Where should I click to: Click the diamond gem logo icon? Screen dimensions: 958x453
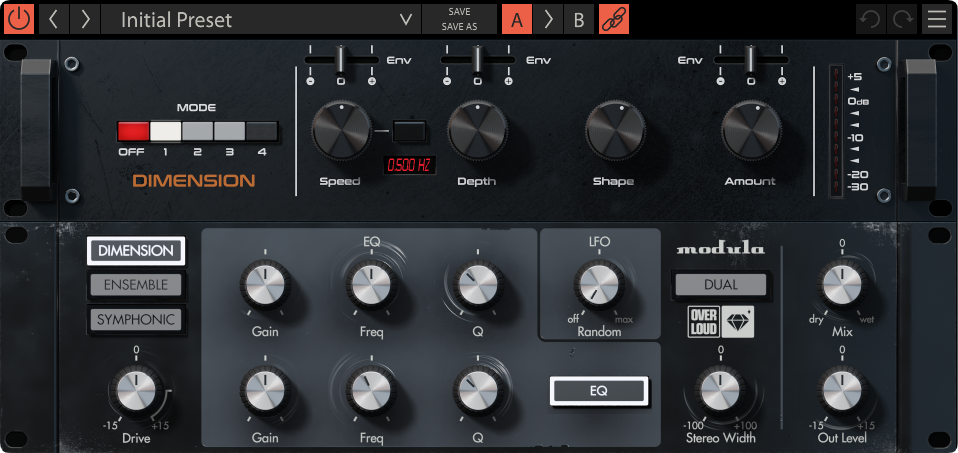[x=738, y=322]
